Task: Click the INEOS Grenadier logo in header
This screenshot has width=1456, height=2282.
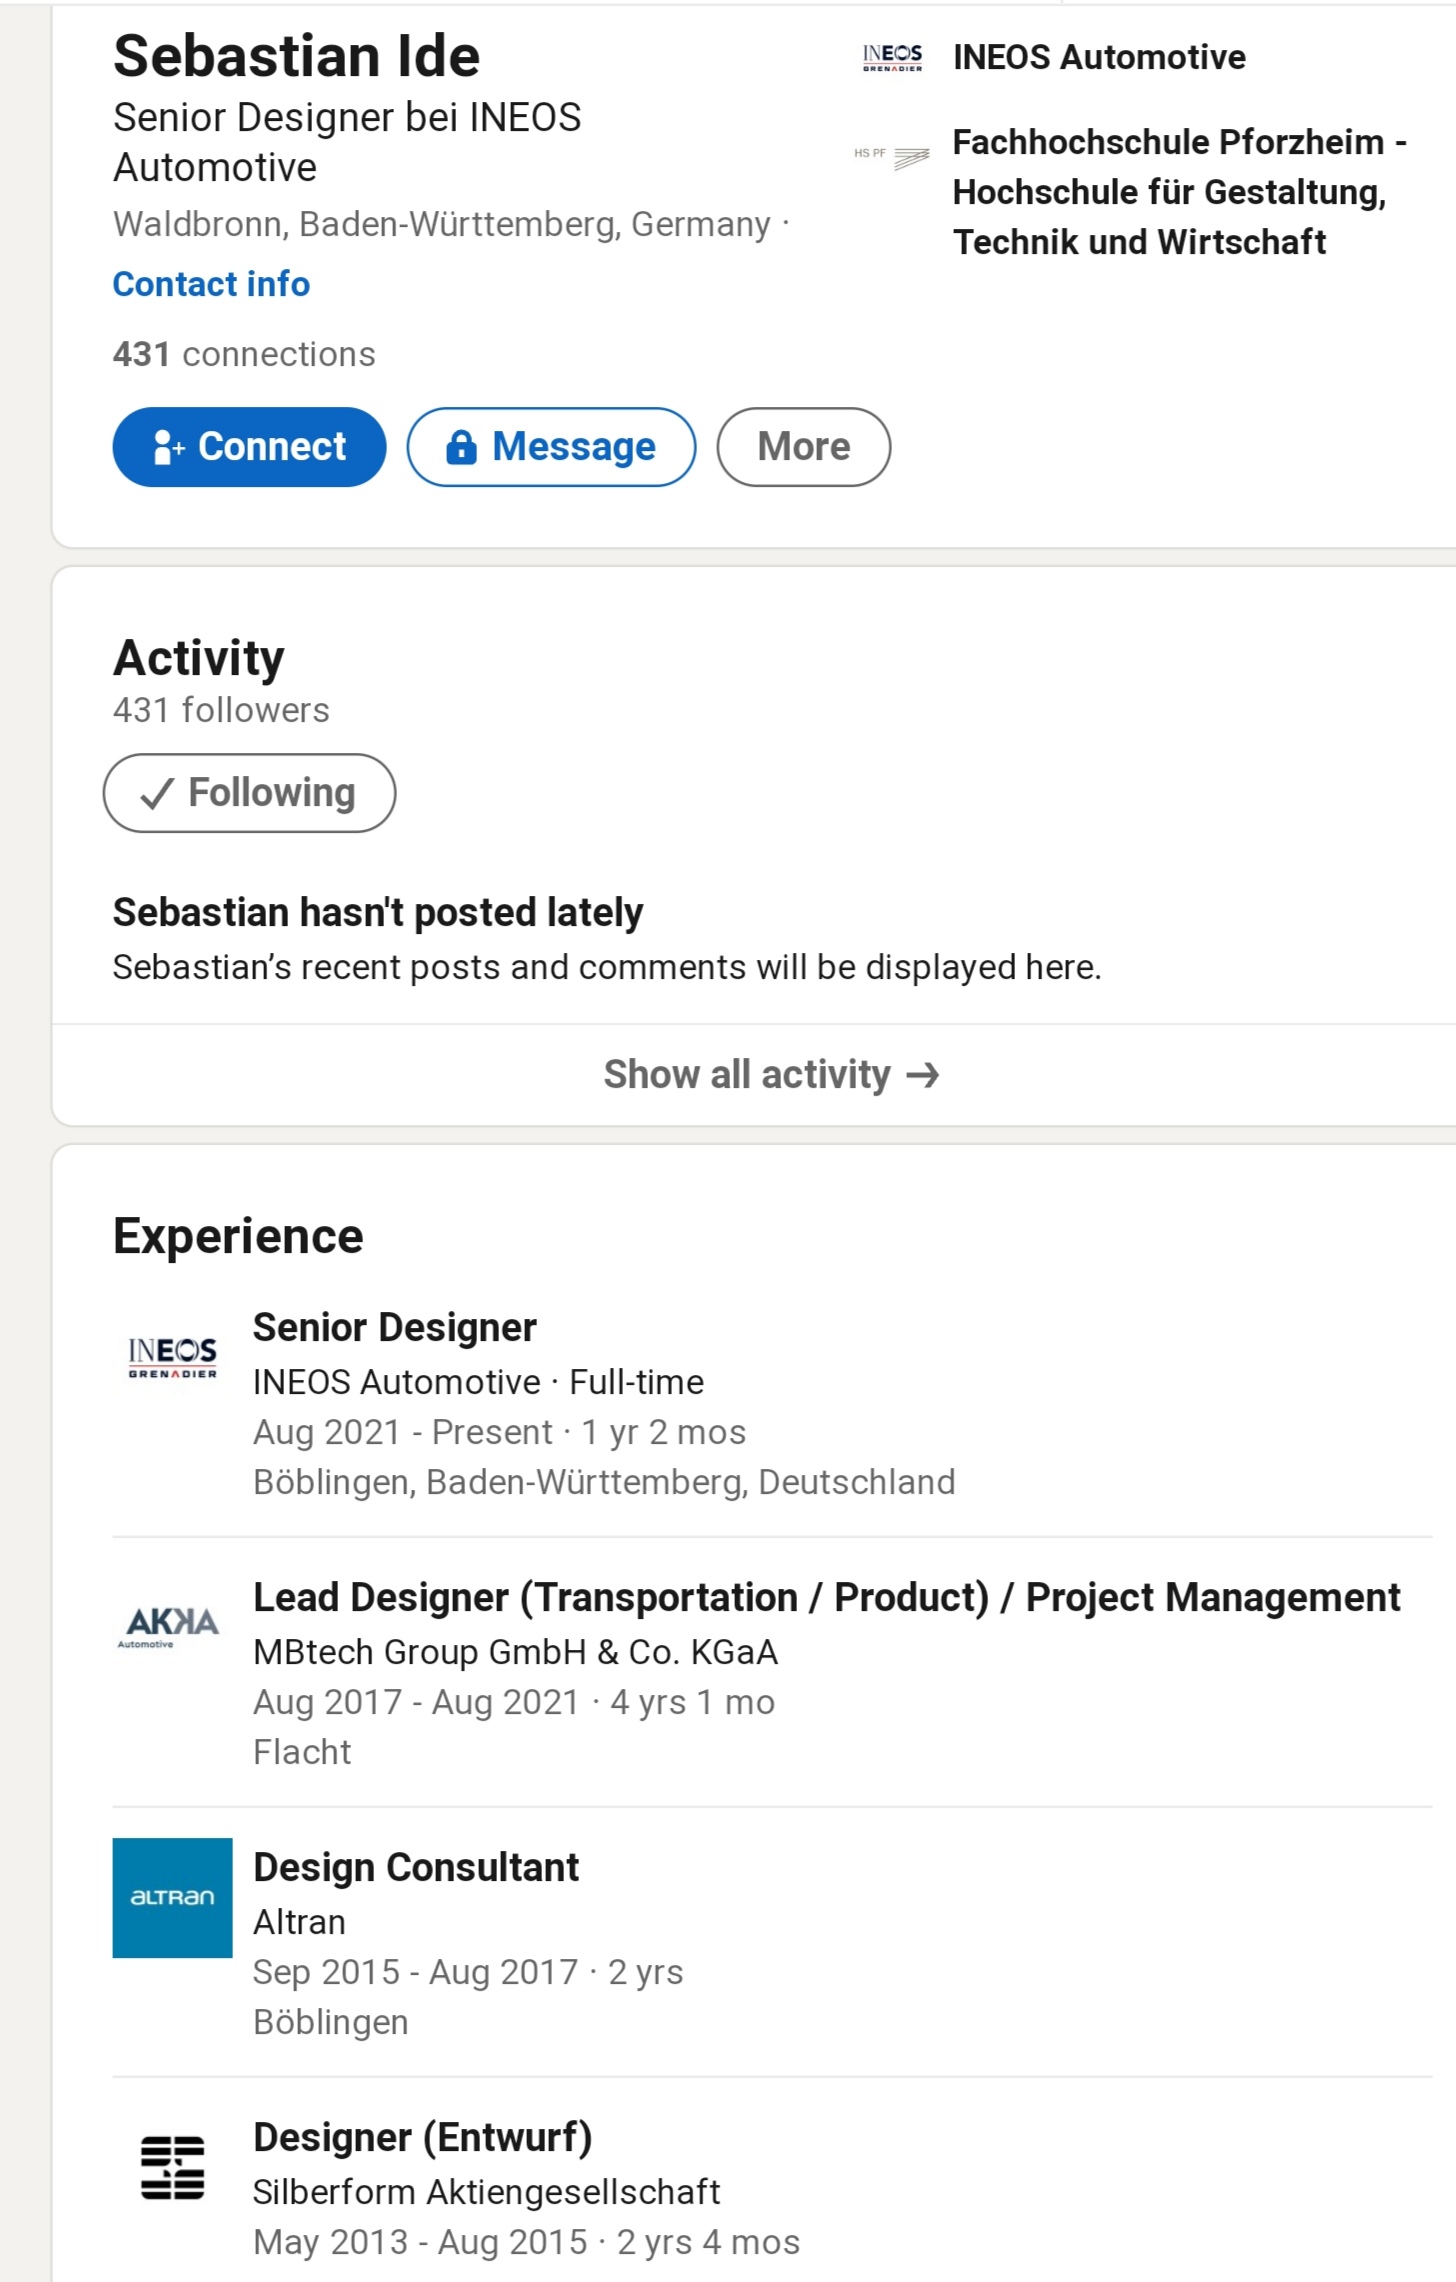Action: pyautogui.click(x=892, y=57)
